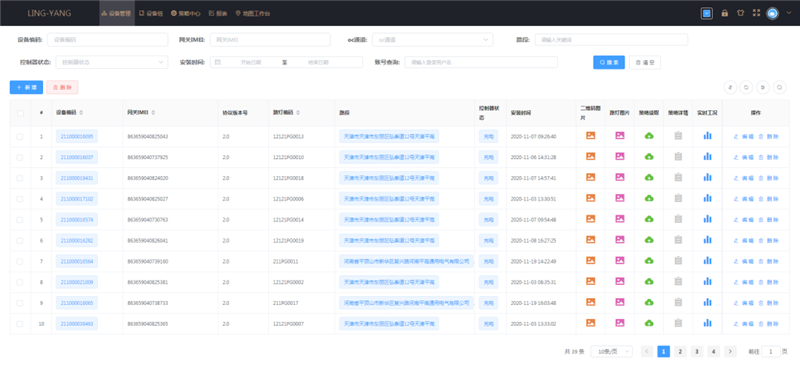
Task: Click the round refresh icon above the table
Action: tap(747, 87)
